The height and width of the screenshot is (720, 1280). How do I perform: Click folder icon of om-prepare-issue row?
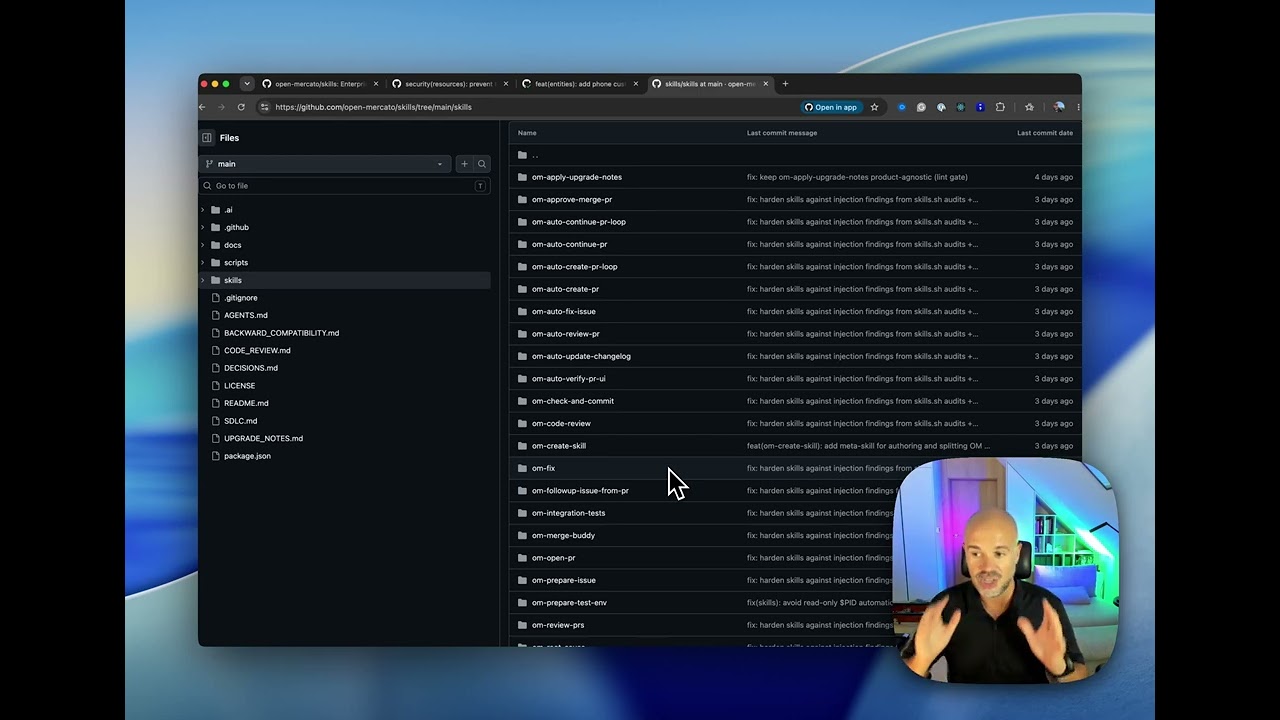point(522,580)
